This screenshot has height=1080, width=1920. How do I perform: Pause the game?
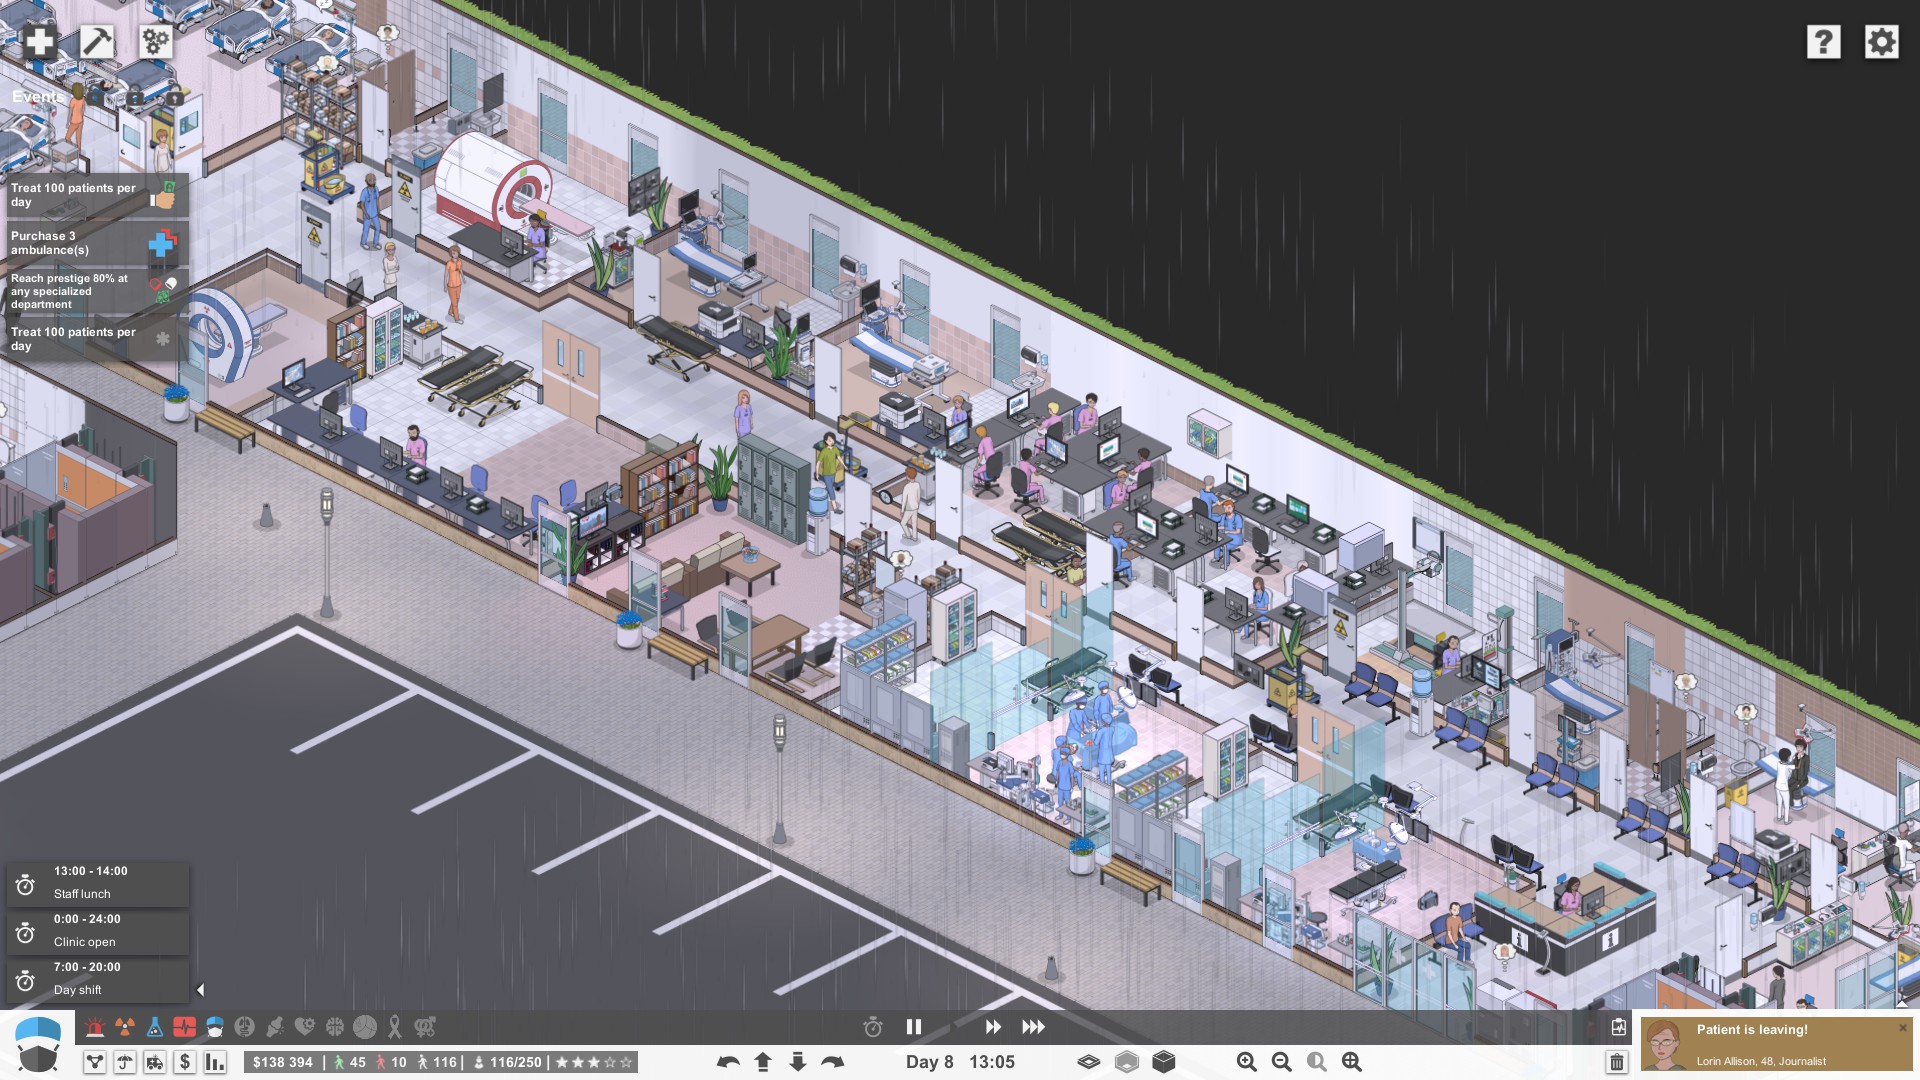click(913, 1027)
